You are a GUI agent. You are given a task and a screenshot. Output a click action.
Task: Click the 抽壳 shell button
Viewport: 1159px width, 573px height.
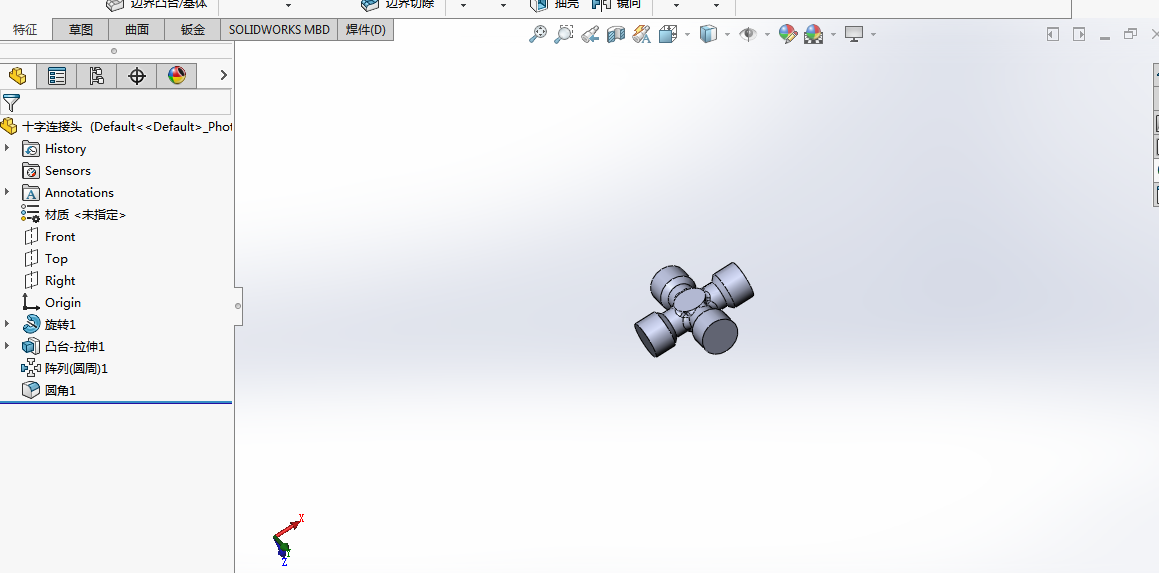tap(554, 4)
